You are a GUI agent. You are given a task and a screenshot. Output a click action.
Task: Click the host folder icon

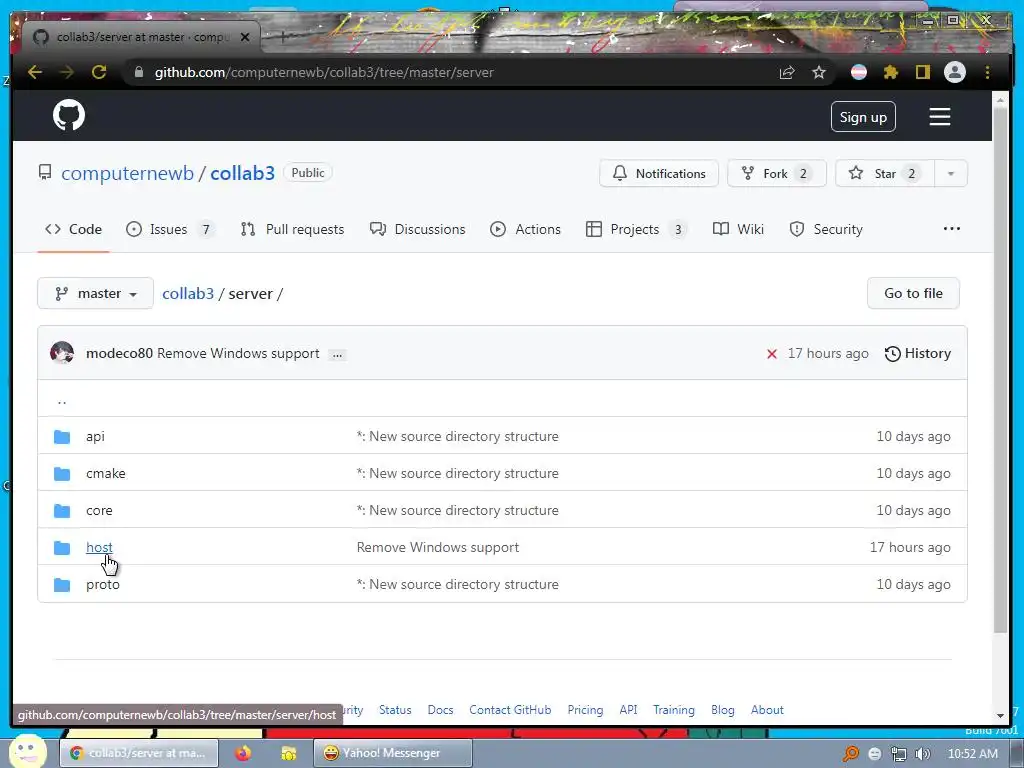pos(62,547)
